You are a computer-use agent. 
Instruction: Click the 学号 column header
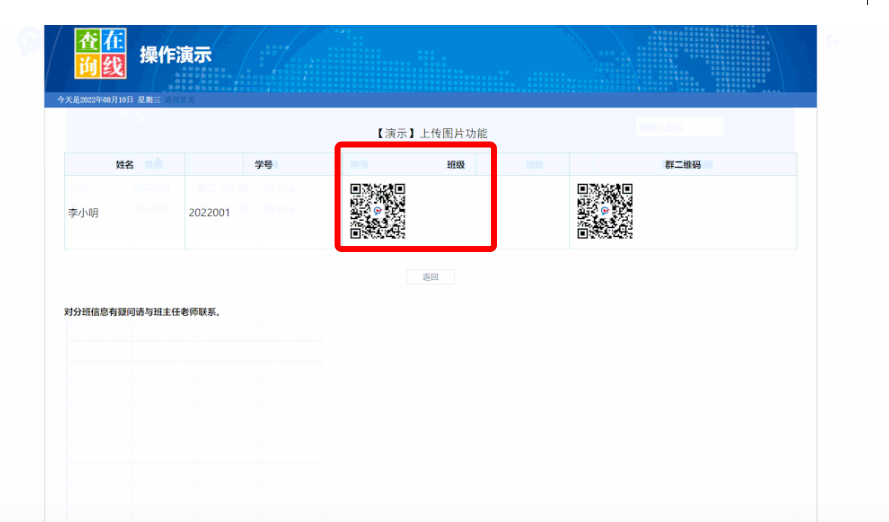point(264,164)
